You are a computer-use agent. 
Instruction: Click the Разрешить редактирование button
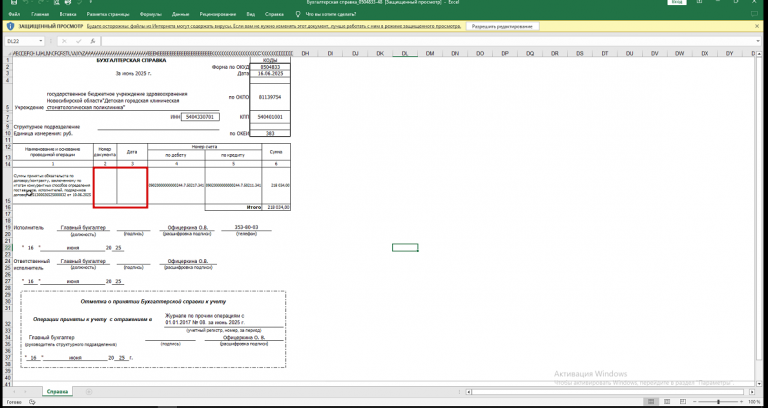point(502,26)
